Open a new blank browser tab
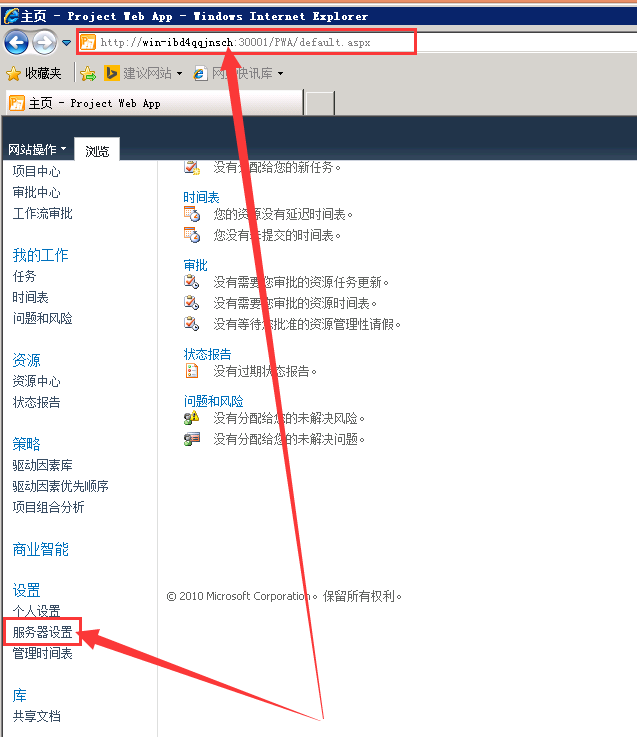 pyautogui.click(x=320, y=103)
